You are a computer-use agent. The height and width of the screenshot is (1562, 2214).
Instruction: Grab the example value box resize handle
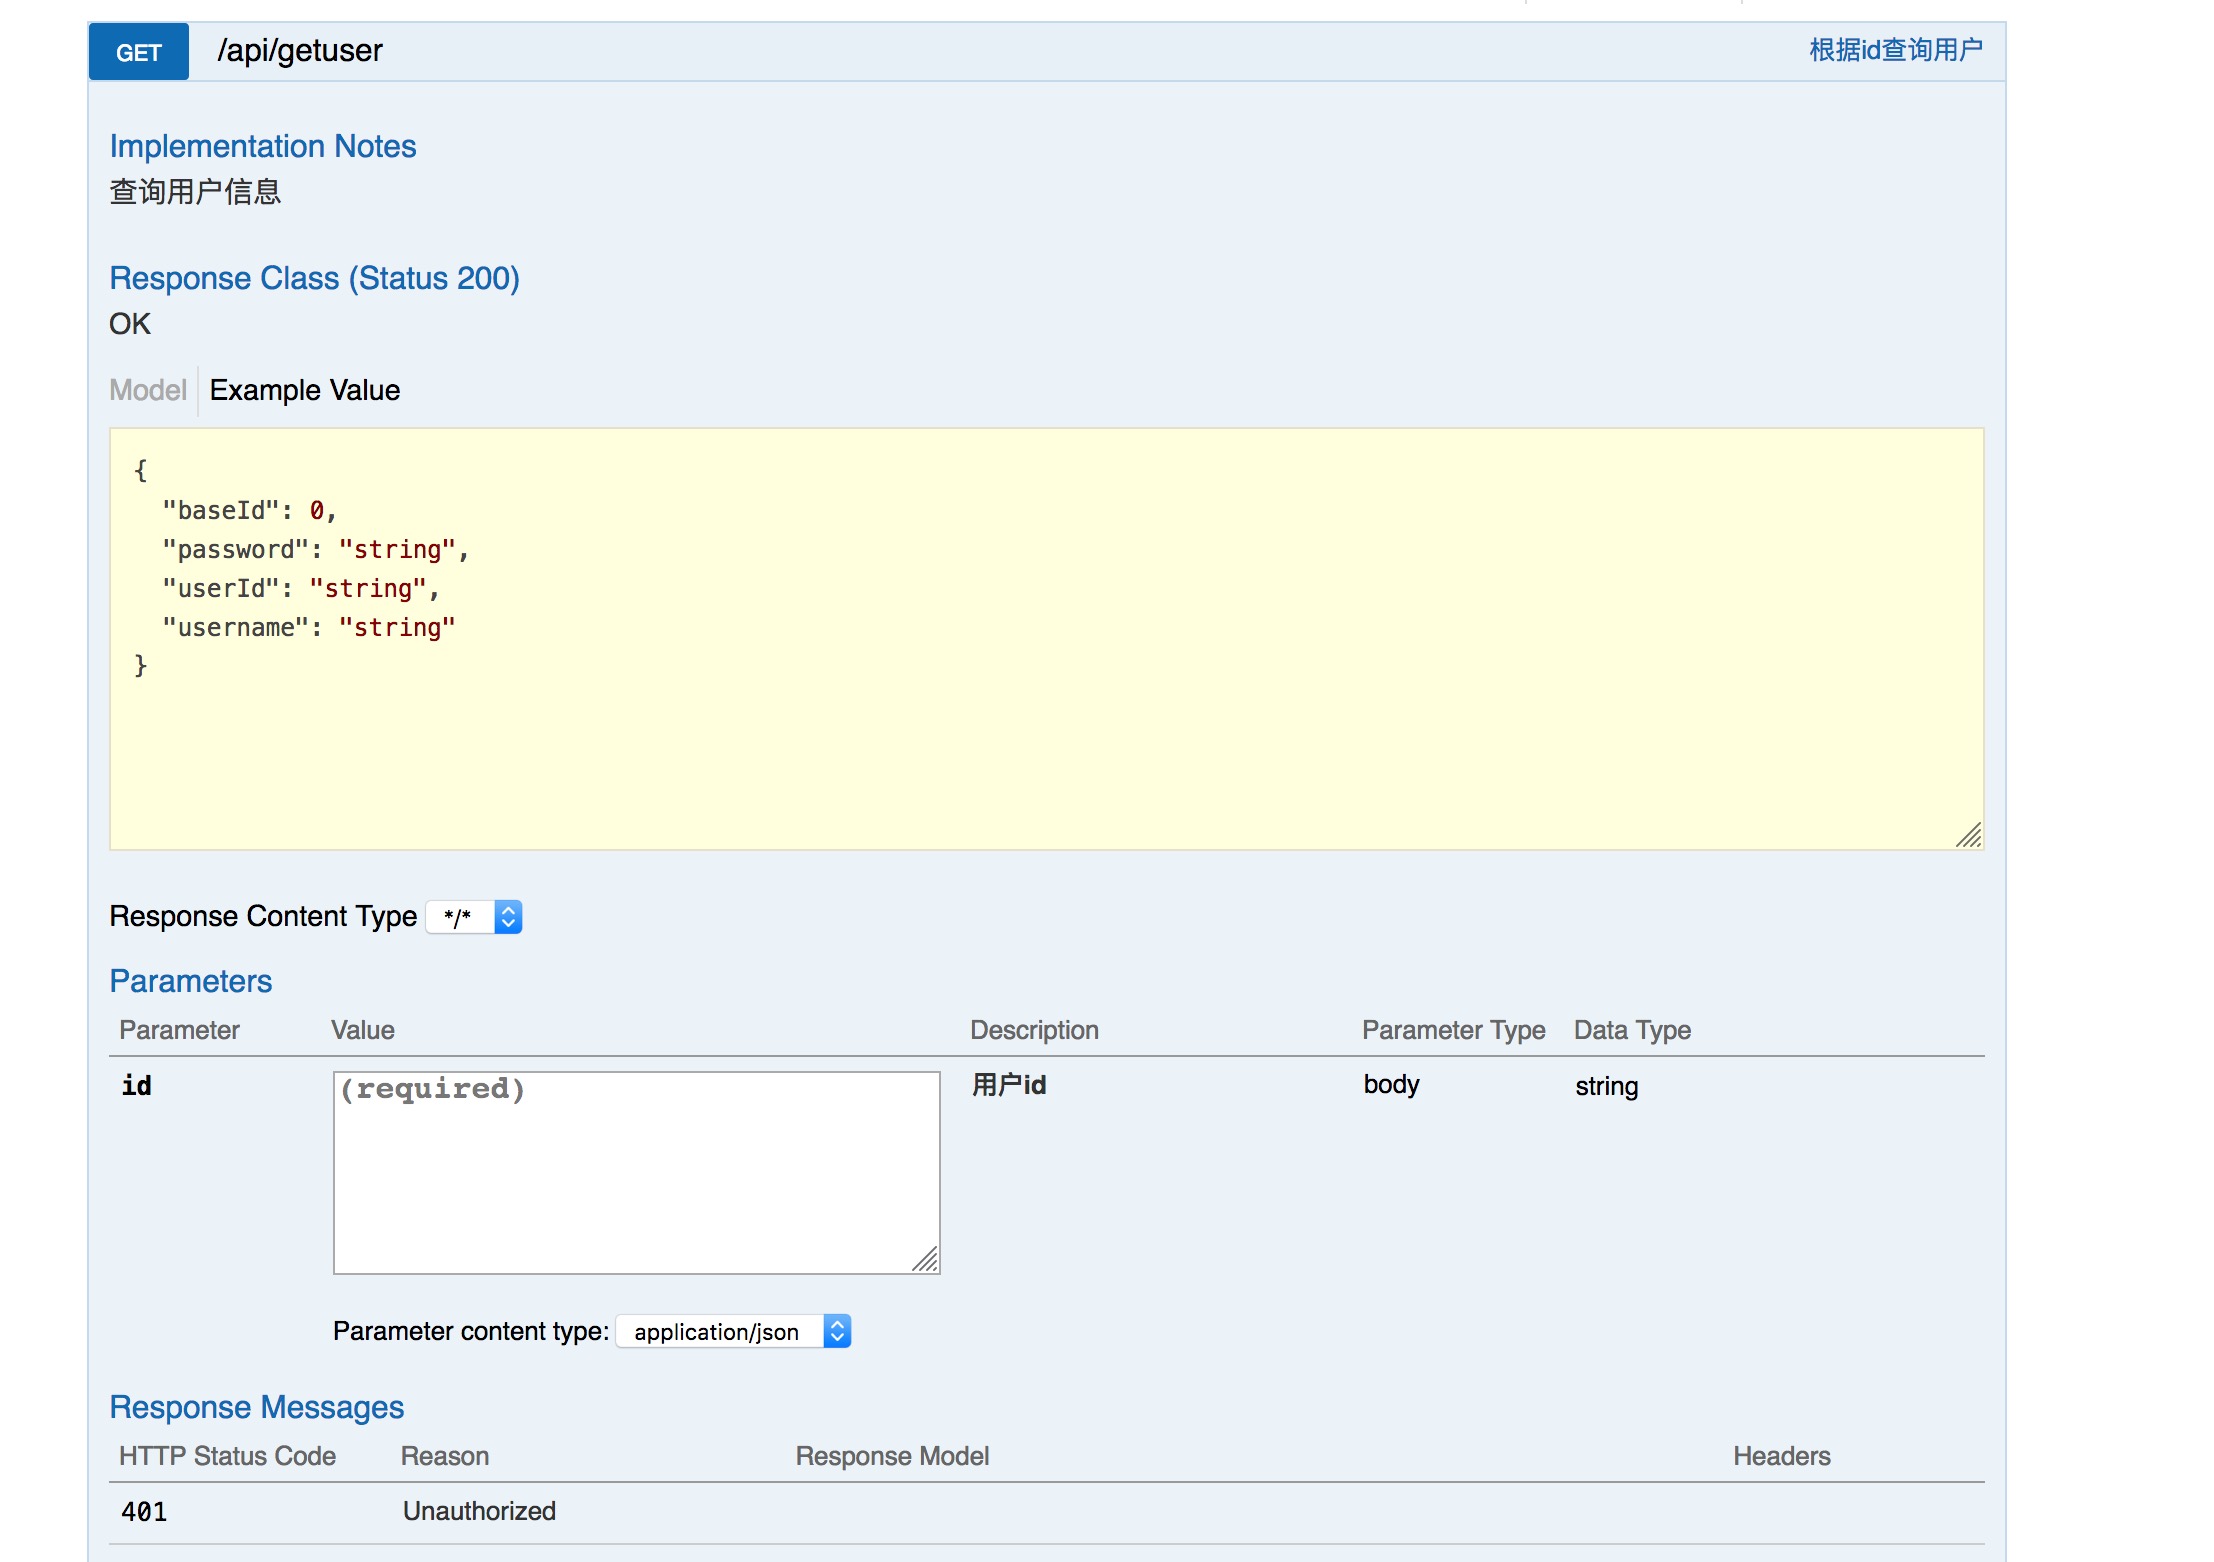(x=1969, y=836)
